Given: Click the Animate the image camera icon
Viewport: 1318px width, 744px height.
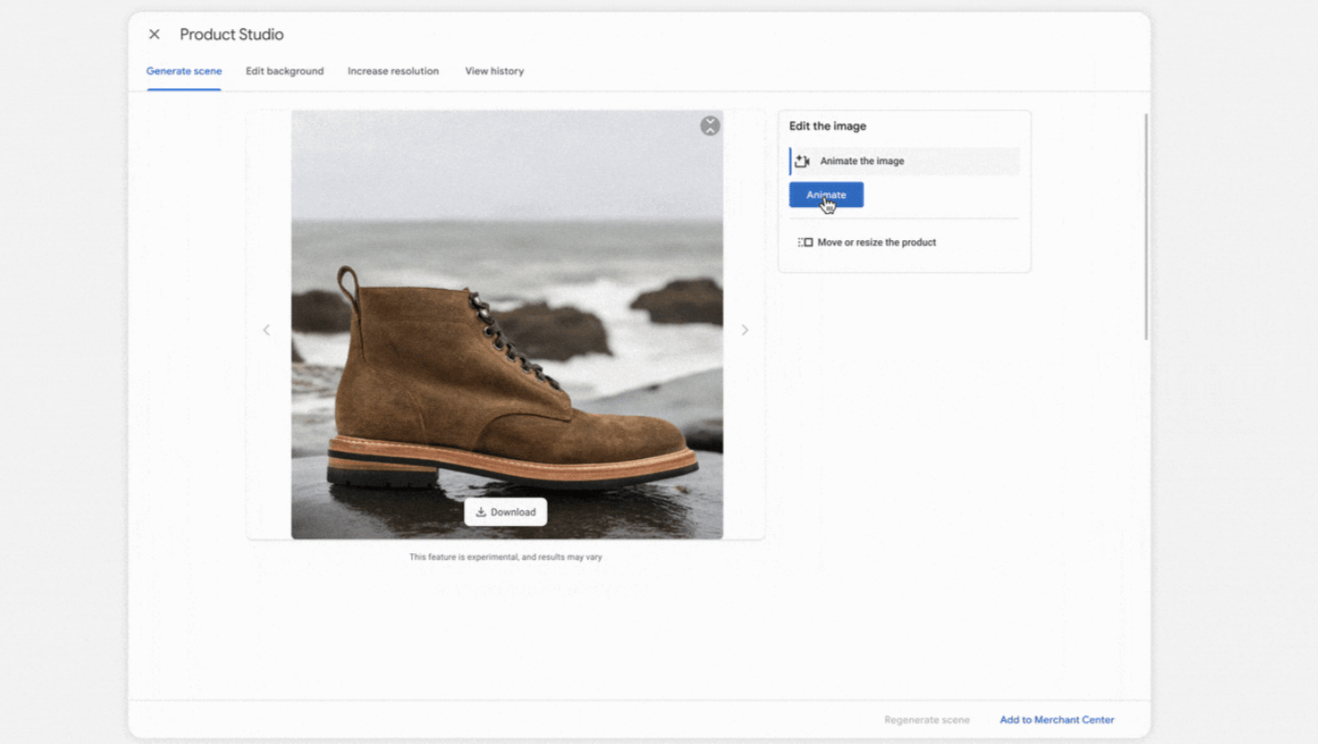Looking at the screenshot, I should pyautogui.click(x=802, y=161).
